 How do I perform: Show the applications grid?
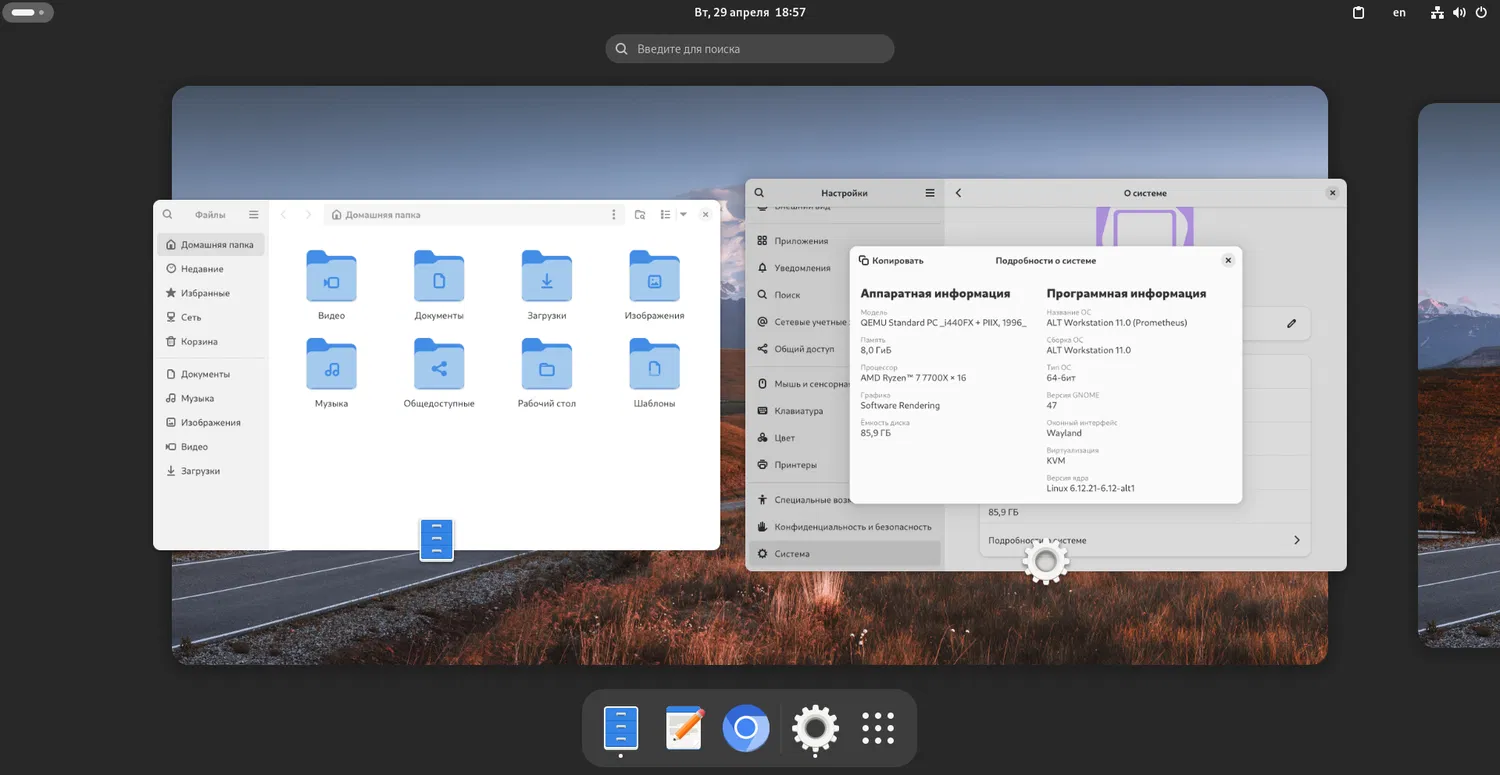[878, 728]
